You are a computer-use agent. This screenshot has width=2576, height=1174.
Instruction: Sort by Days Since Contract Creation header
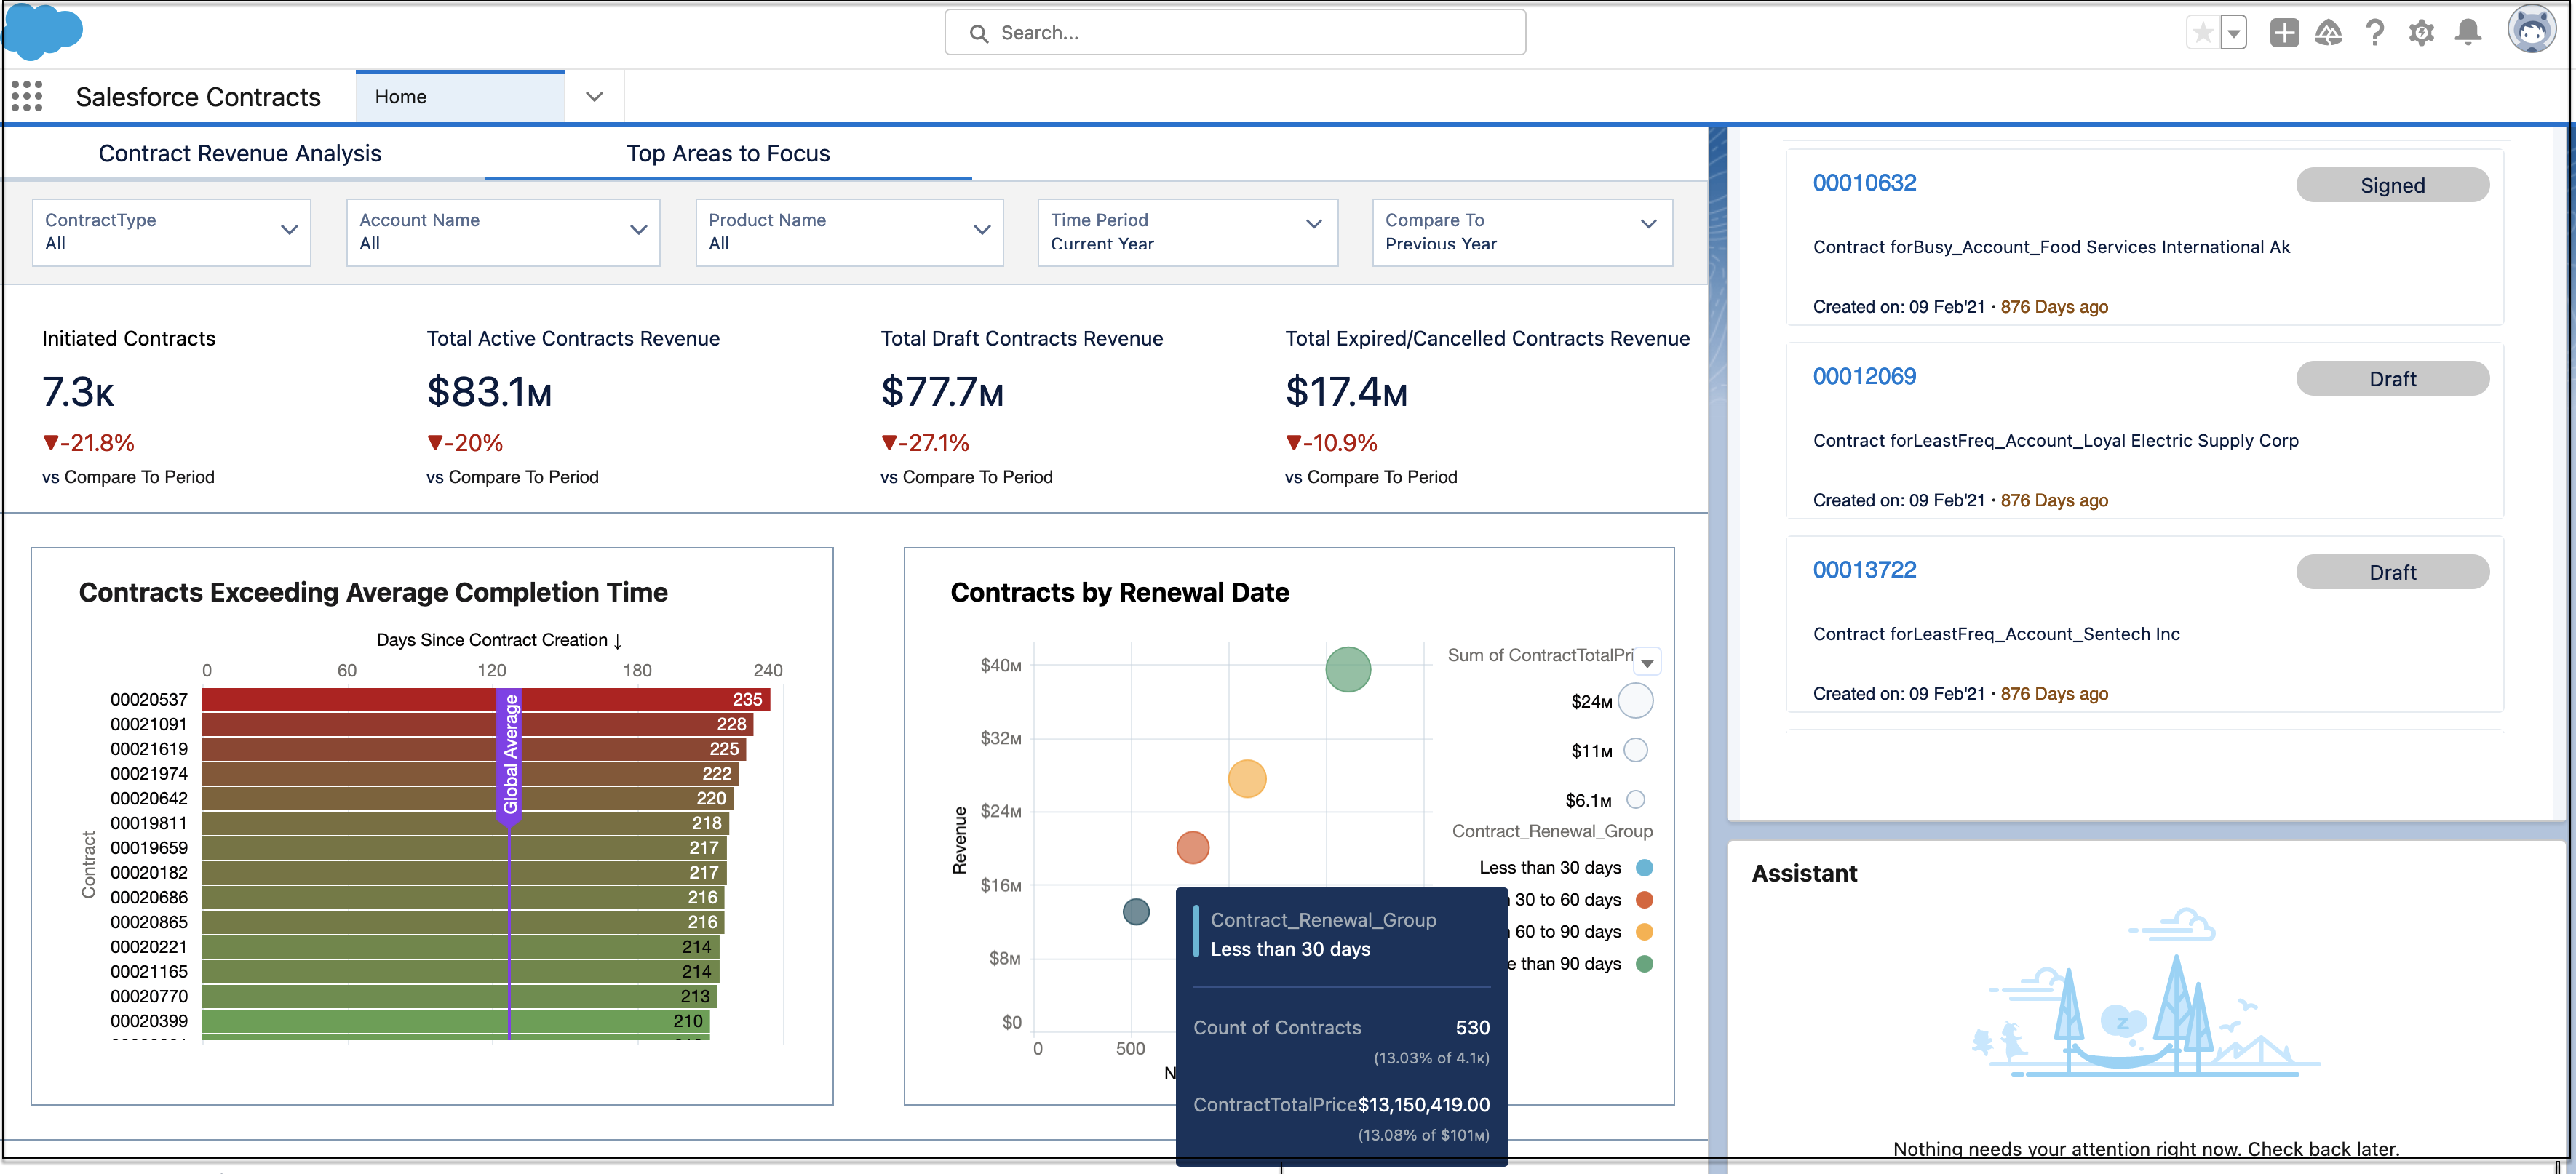point(499,640)
